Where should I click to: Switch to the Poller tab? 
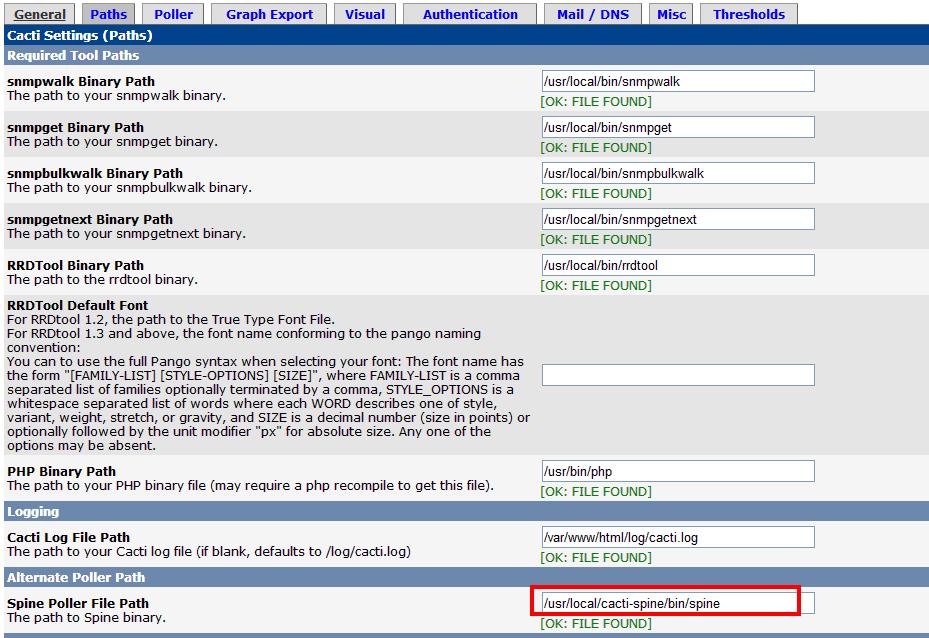pos(174,14)
